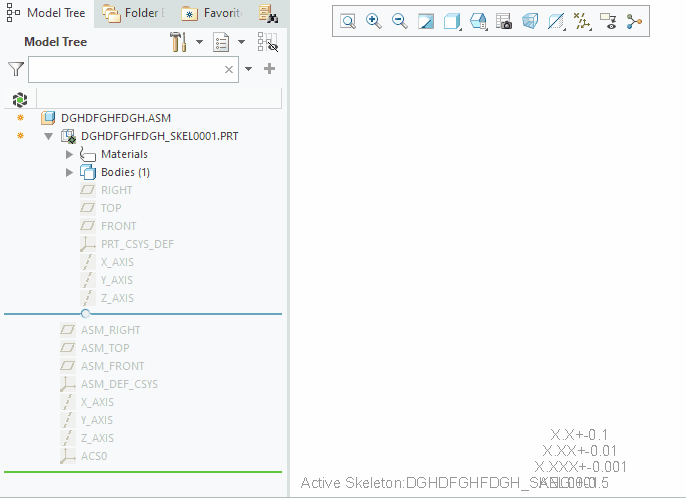686x498 pixels.
Task: Open the Display Style cube icon
Action: coord(452,21)
